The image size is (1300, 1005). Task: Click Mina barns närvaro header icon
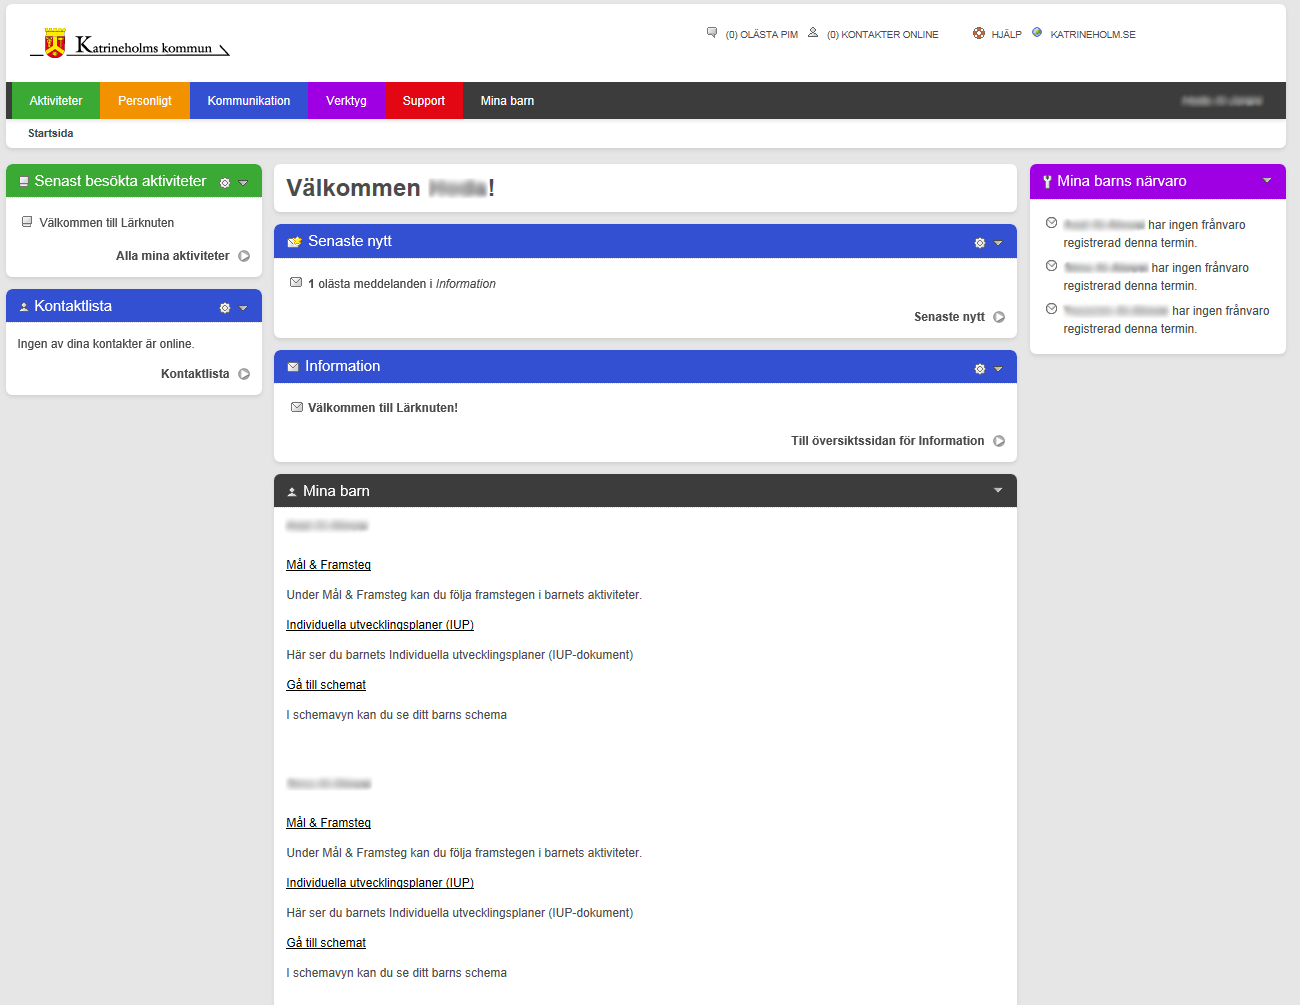[x=1047, y=182]
